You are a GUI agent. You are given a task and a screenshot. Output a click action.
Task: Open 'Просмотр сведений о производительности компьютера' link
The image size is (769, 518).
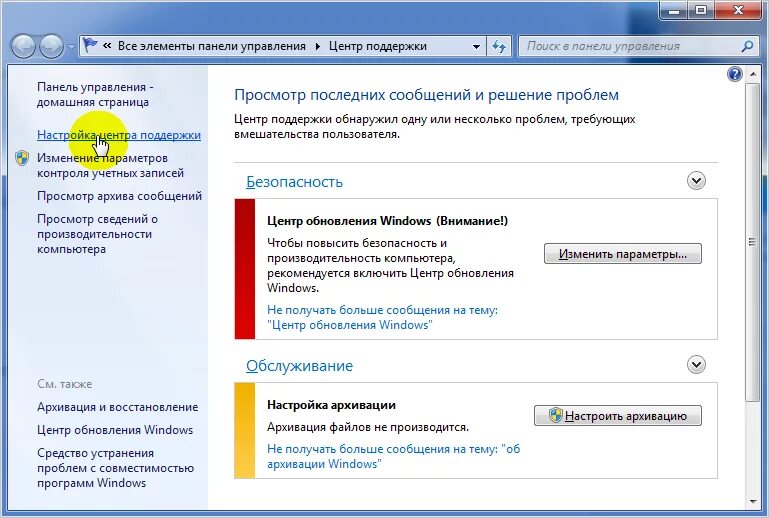(x=97, y=234)
